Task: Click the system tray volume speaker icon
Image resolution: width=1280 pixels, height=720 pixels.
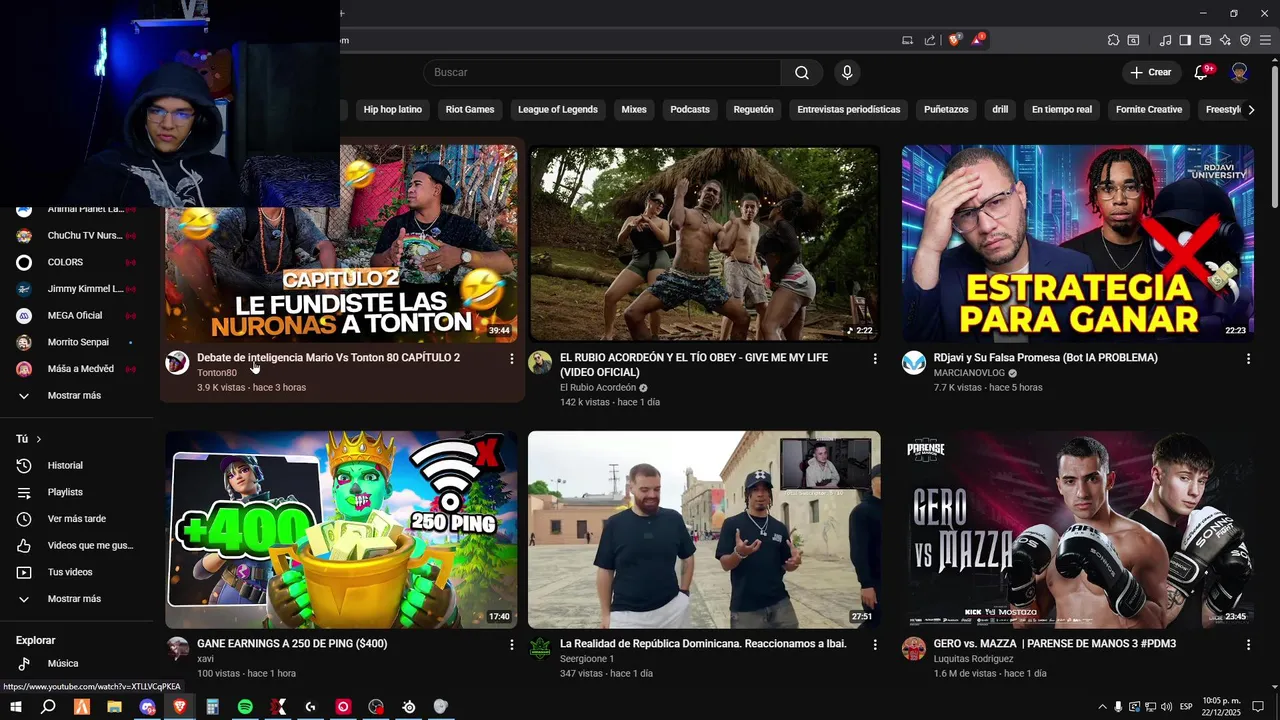Action: tap(1166, 707)
